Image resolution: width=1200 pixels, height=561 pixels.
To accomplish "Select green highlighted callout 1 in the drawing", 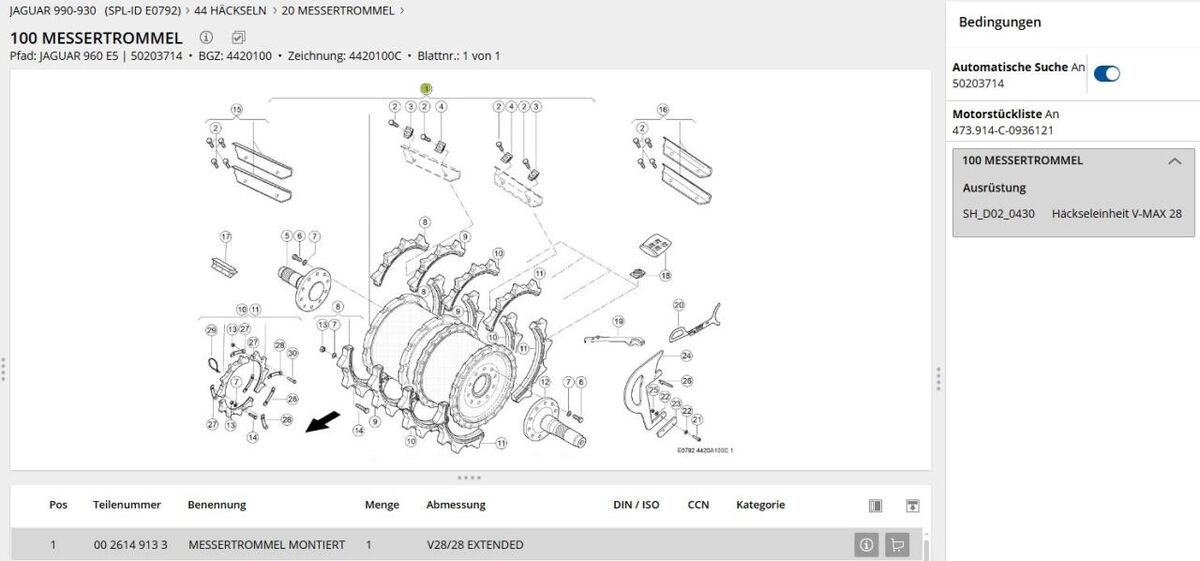I will (426, 88).
